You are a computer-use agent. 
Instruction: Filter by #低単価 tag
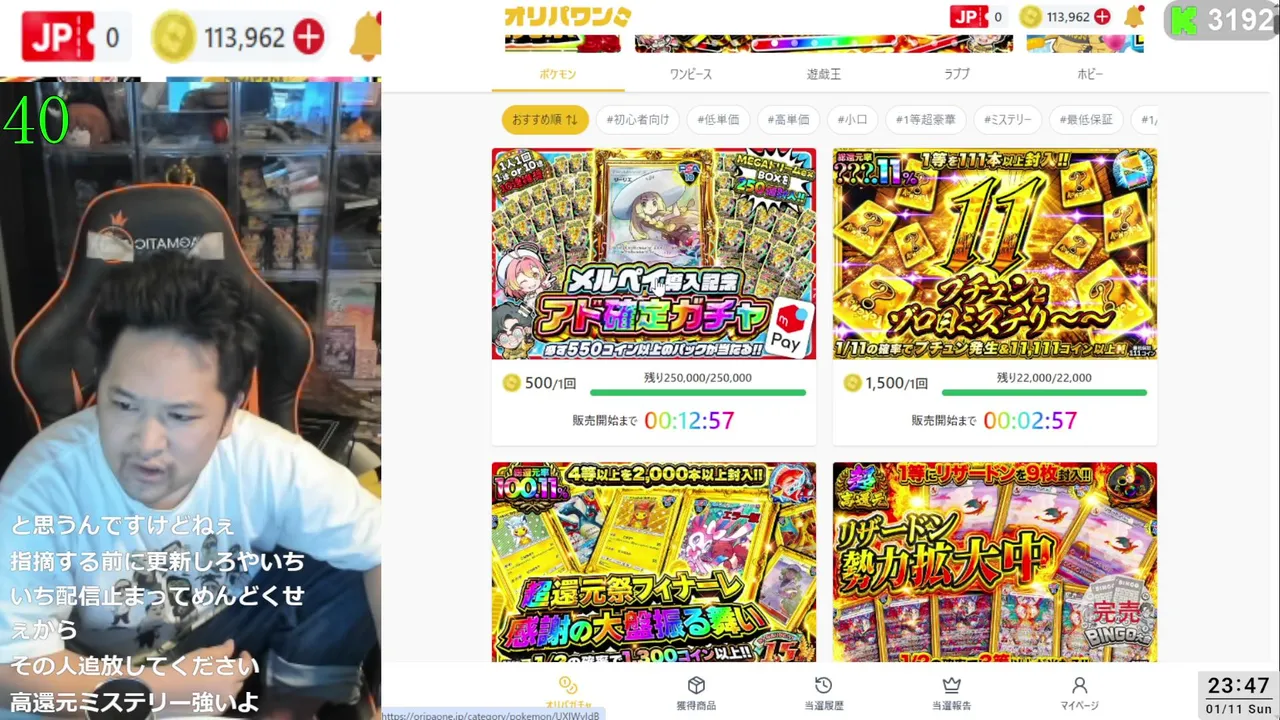pyautogui.click(x=718, y=120)
